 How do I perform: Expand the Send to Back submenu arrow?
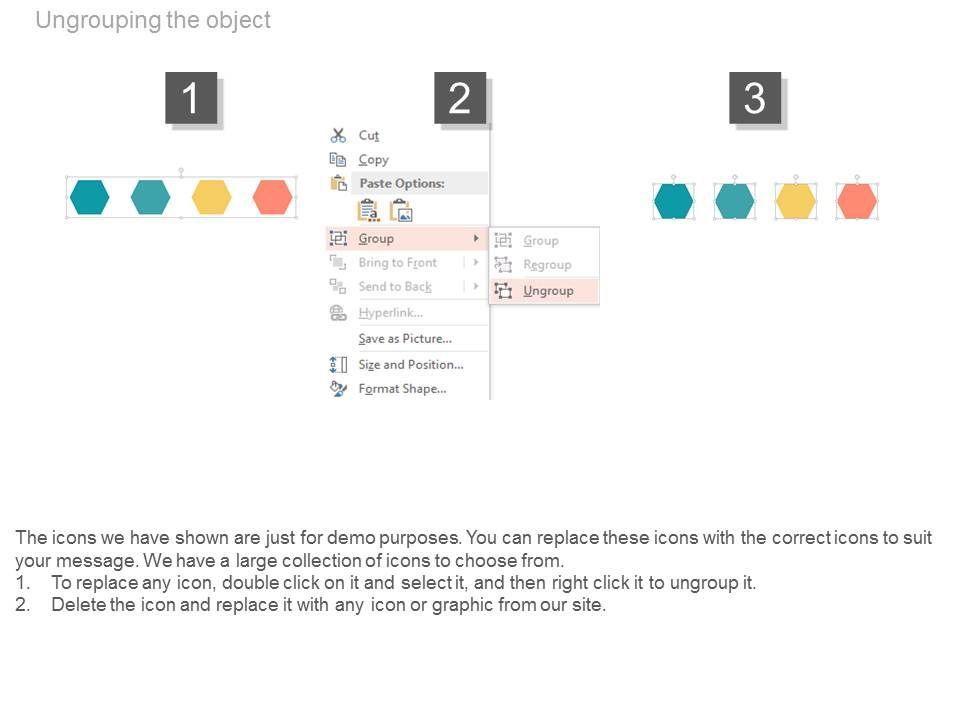(x=476, y=287)
